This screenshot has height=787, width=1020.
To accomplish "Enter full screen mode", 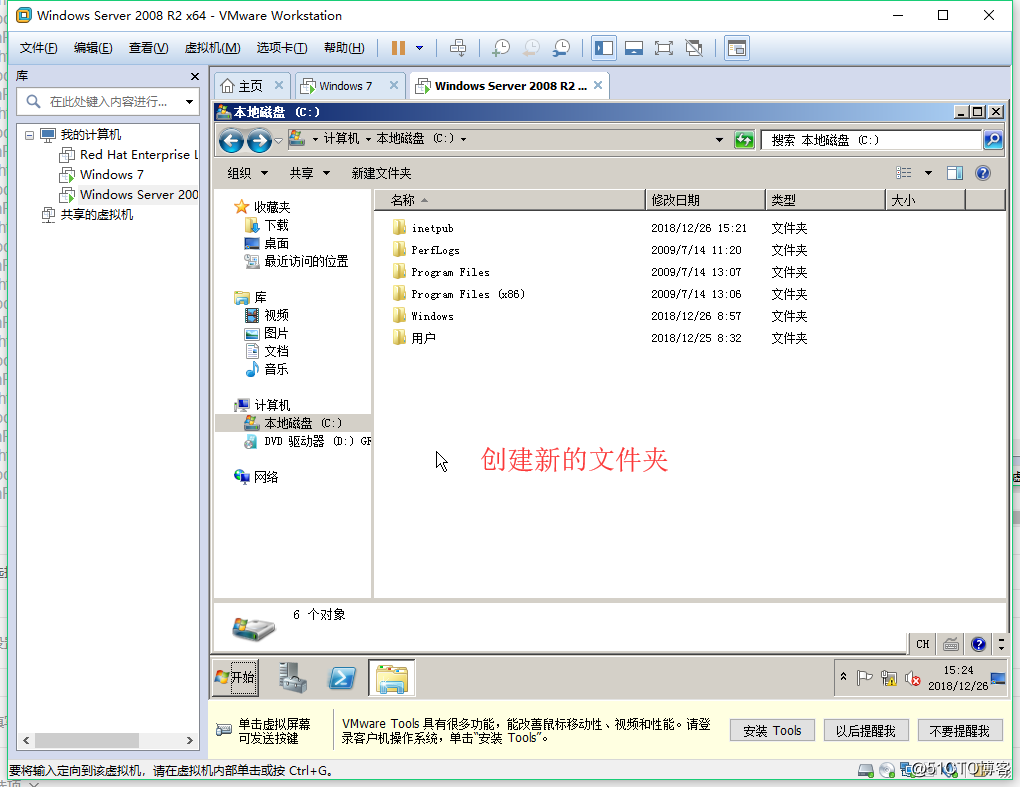I will tap(664, 47).
